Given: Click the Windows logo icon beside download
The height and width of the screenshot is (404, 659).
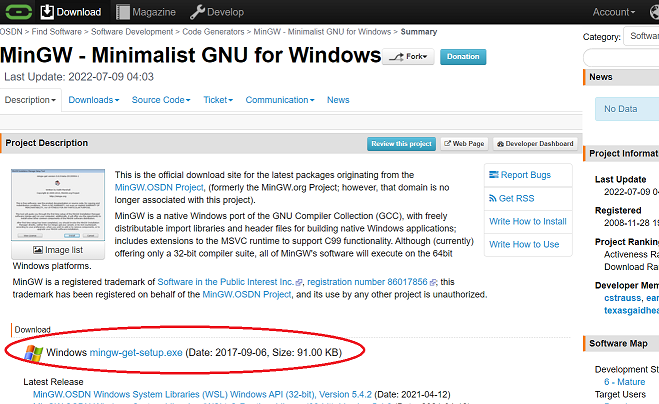Looking at the screenshot, I should click(34, 352).
